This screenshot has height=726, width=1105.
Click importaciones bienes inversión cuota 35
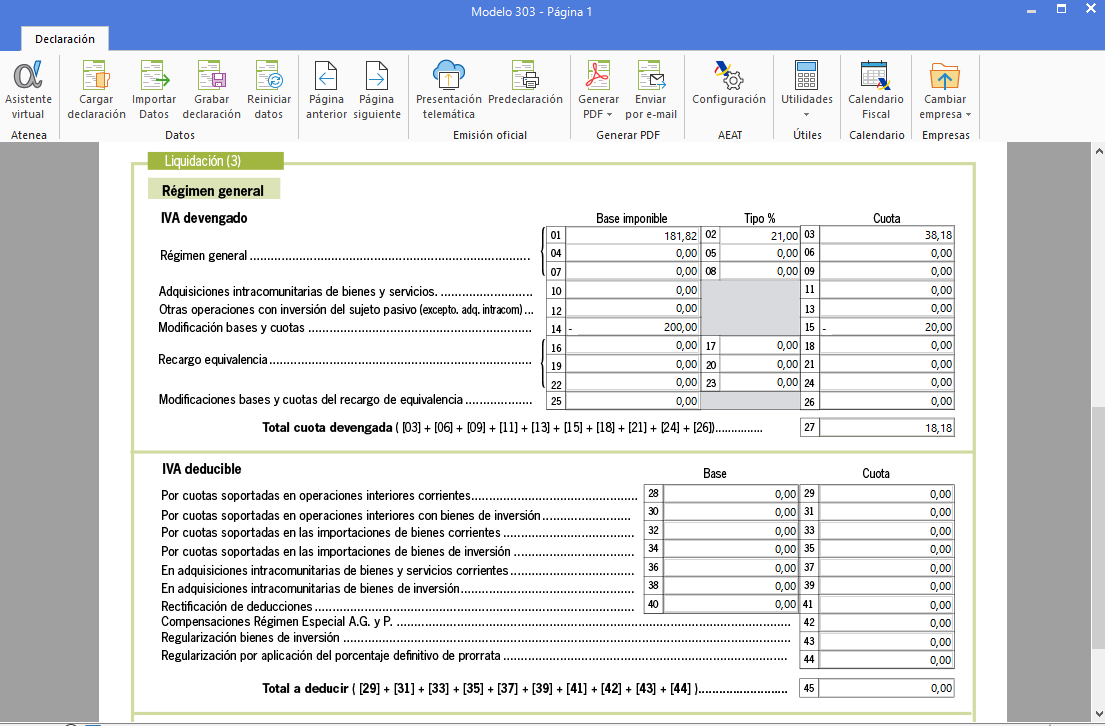[887, 549]
